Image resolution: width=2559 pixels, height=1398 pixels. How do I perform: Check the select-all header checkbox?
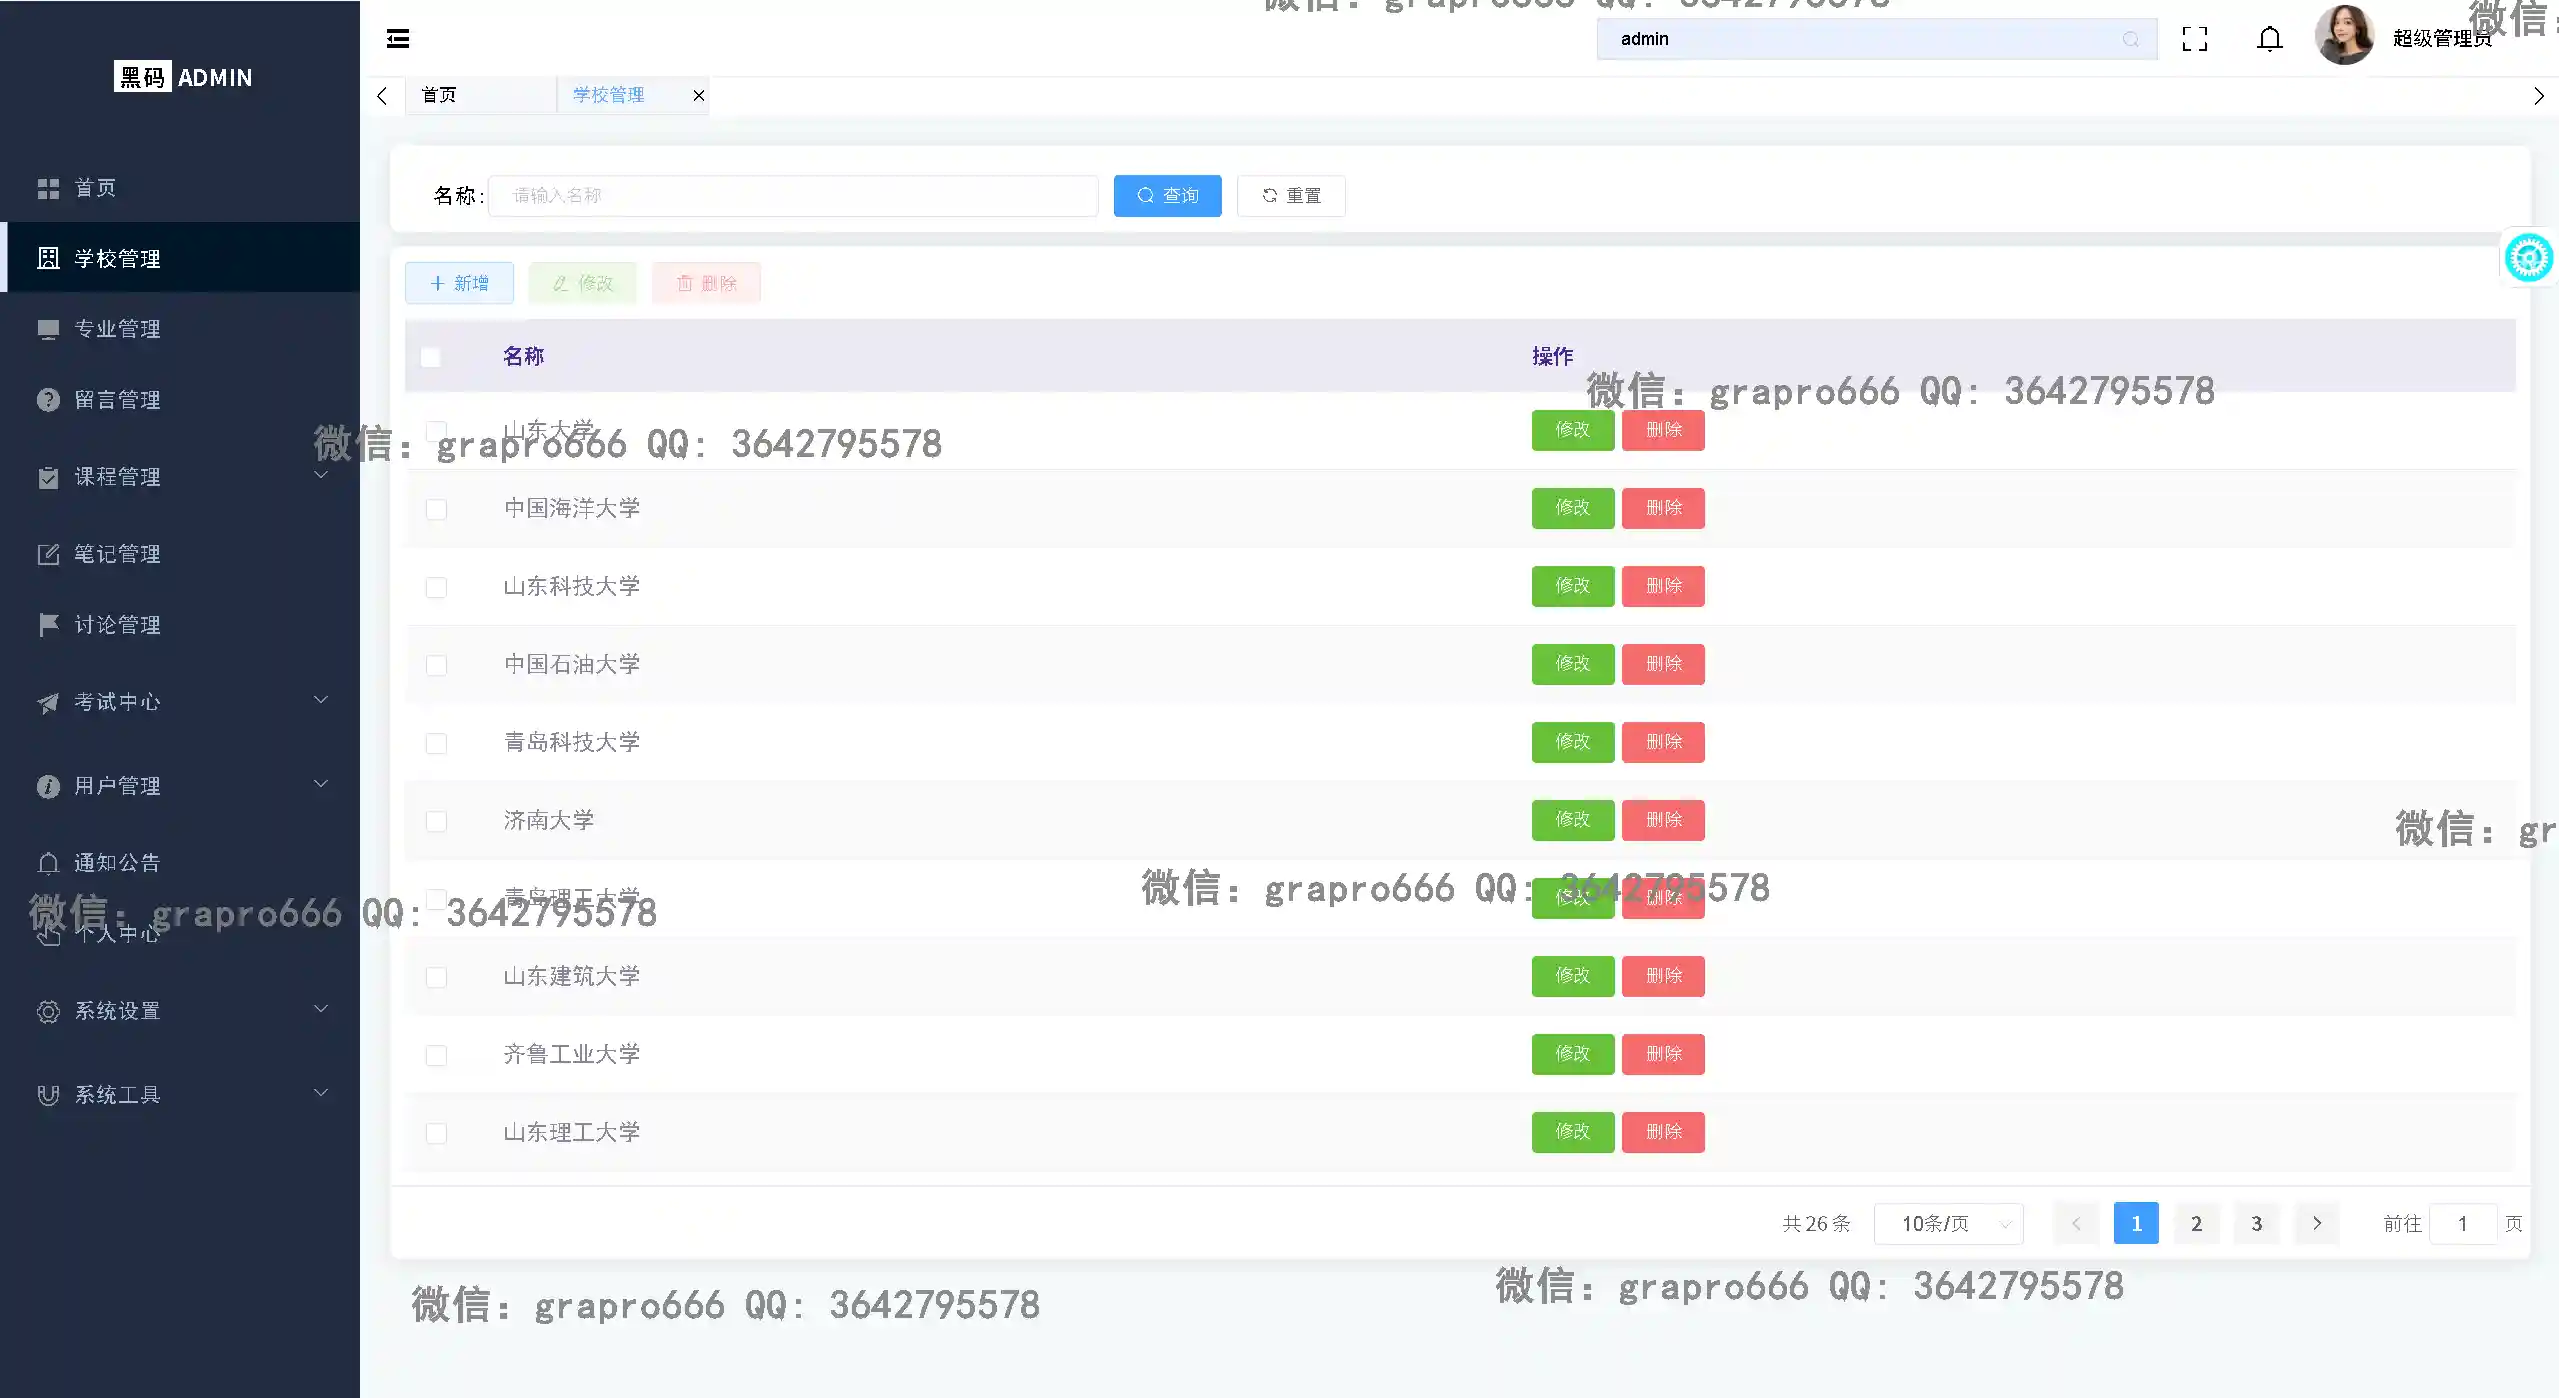click(431, 357)
